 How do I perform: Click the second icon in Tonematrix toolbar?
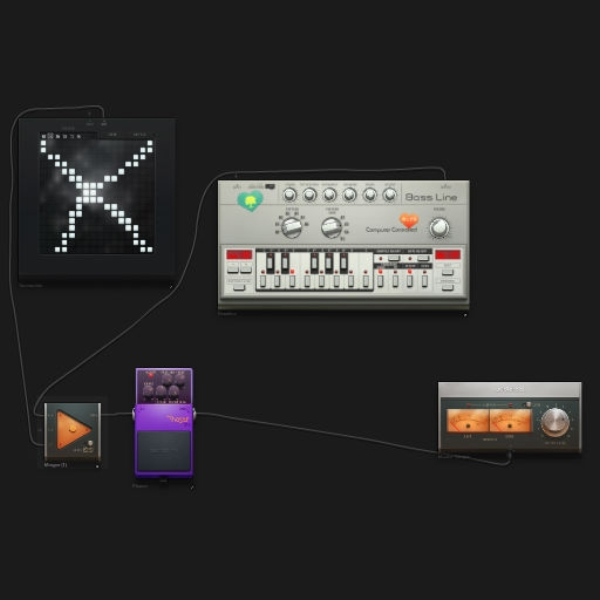50,136
